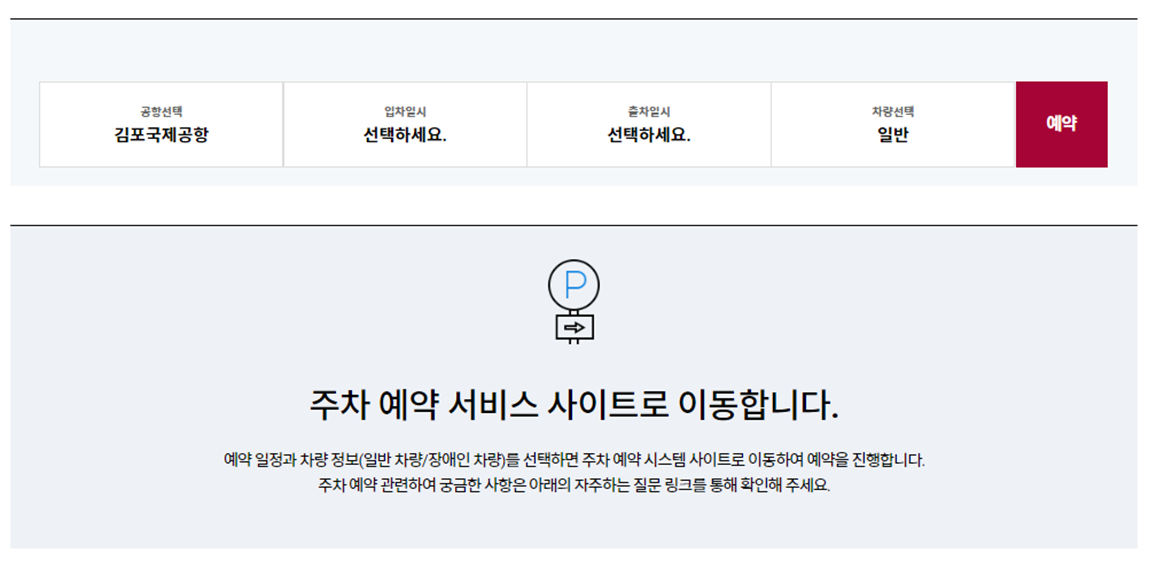Click the heading 주차 예약 서비스 사이트로 이동합니다.
1149x568 pixels.
tap(574, 405)
